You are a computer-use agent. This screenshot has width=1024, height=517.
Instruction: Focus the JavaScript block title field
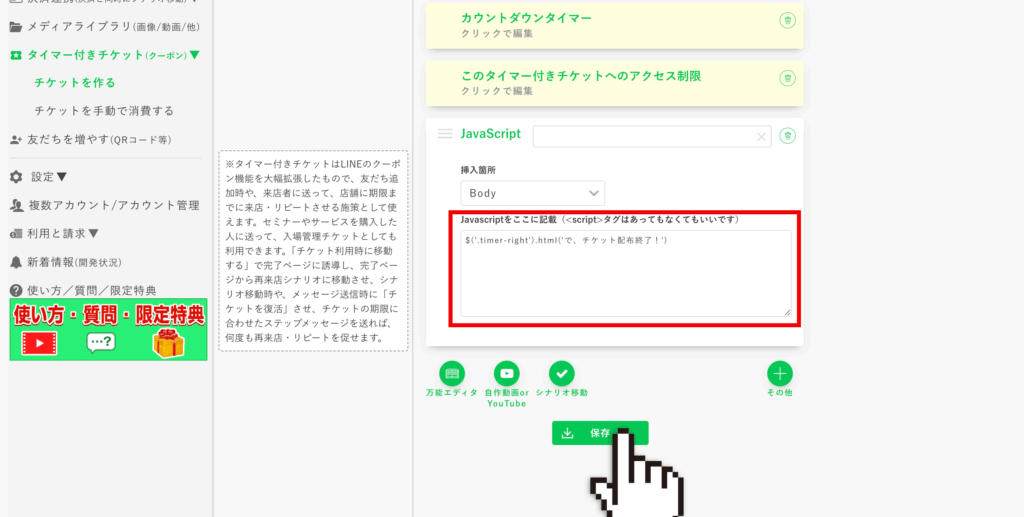tap(652, 136)
